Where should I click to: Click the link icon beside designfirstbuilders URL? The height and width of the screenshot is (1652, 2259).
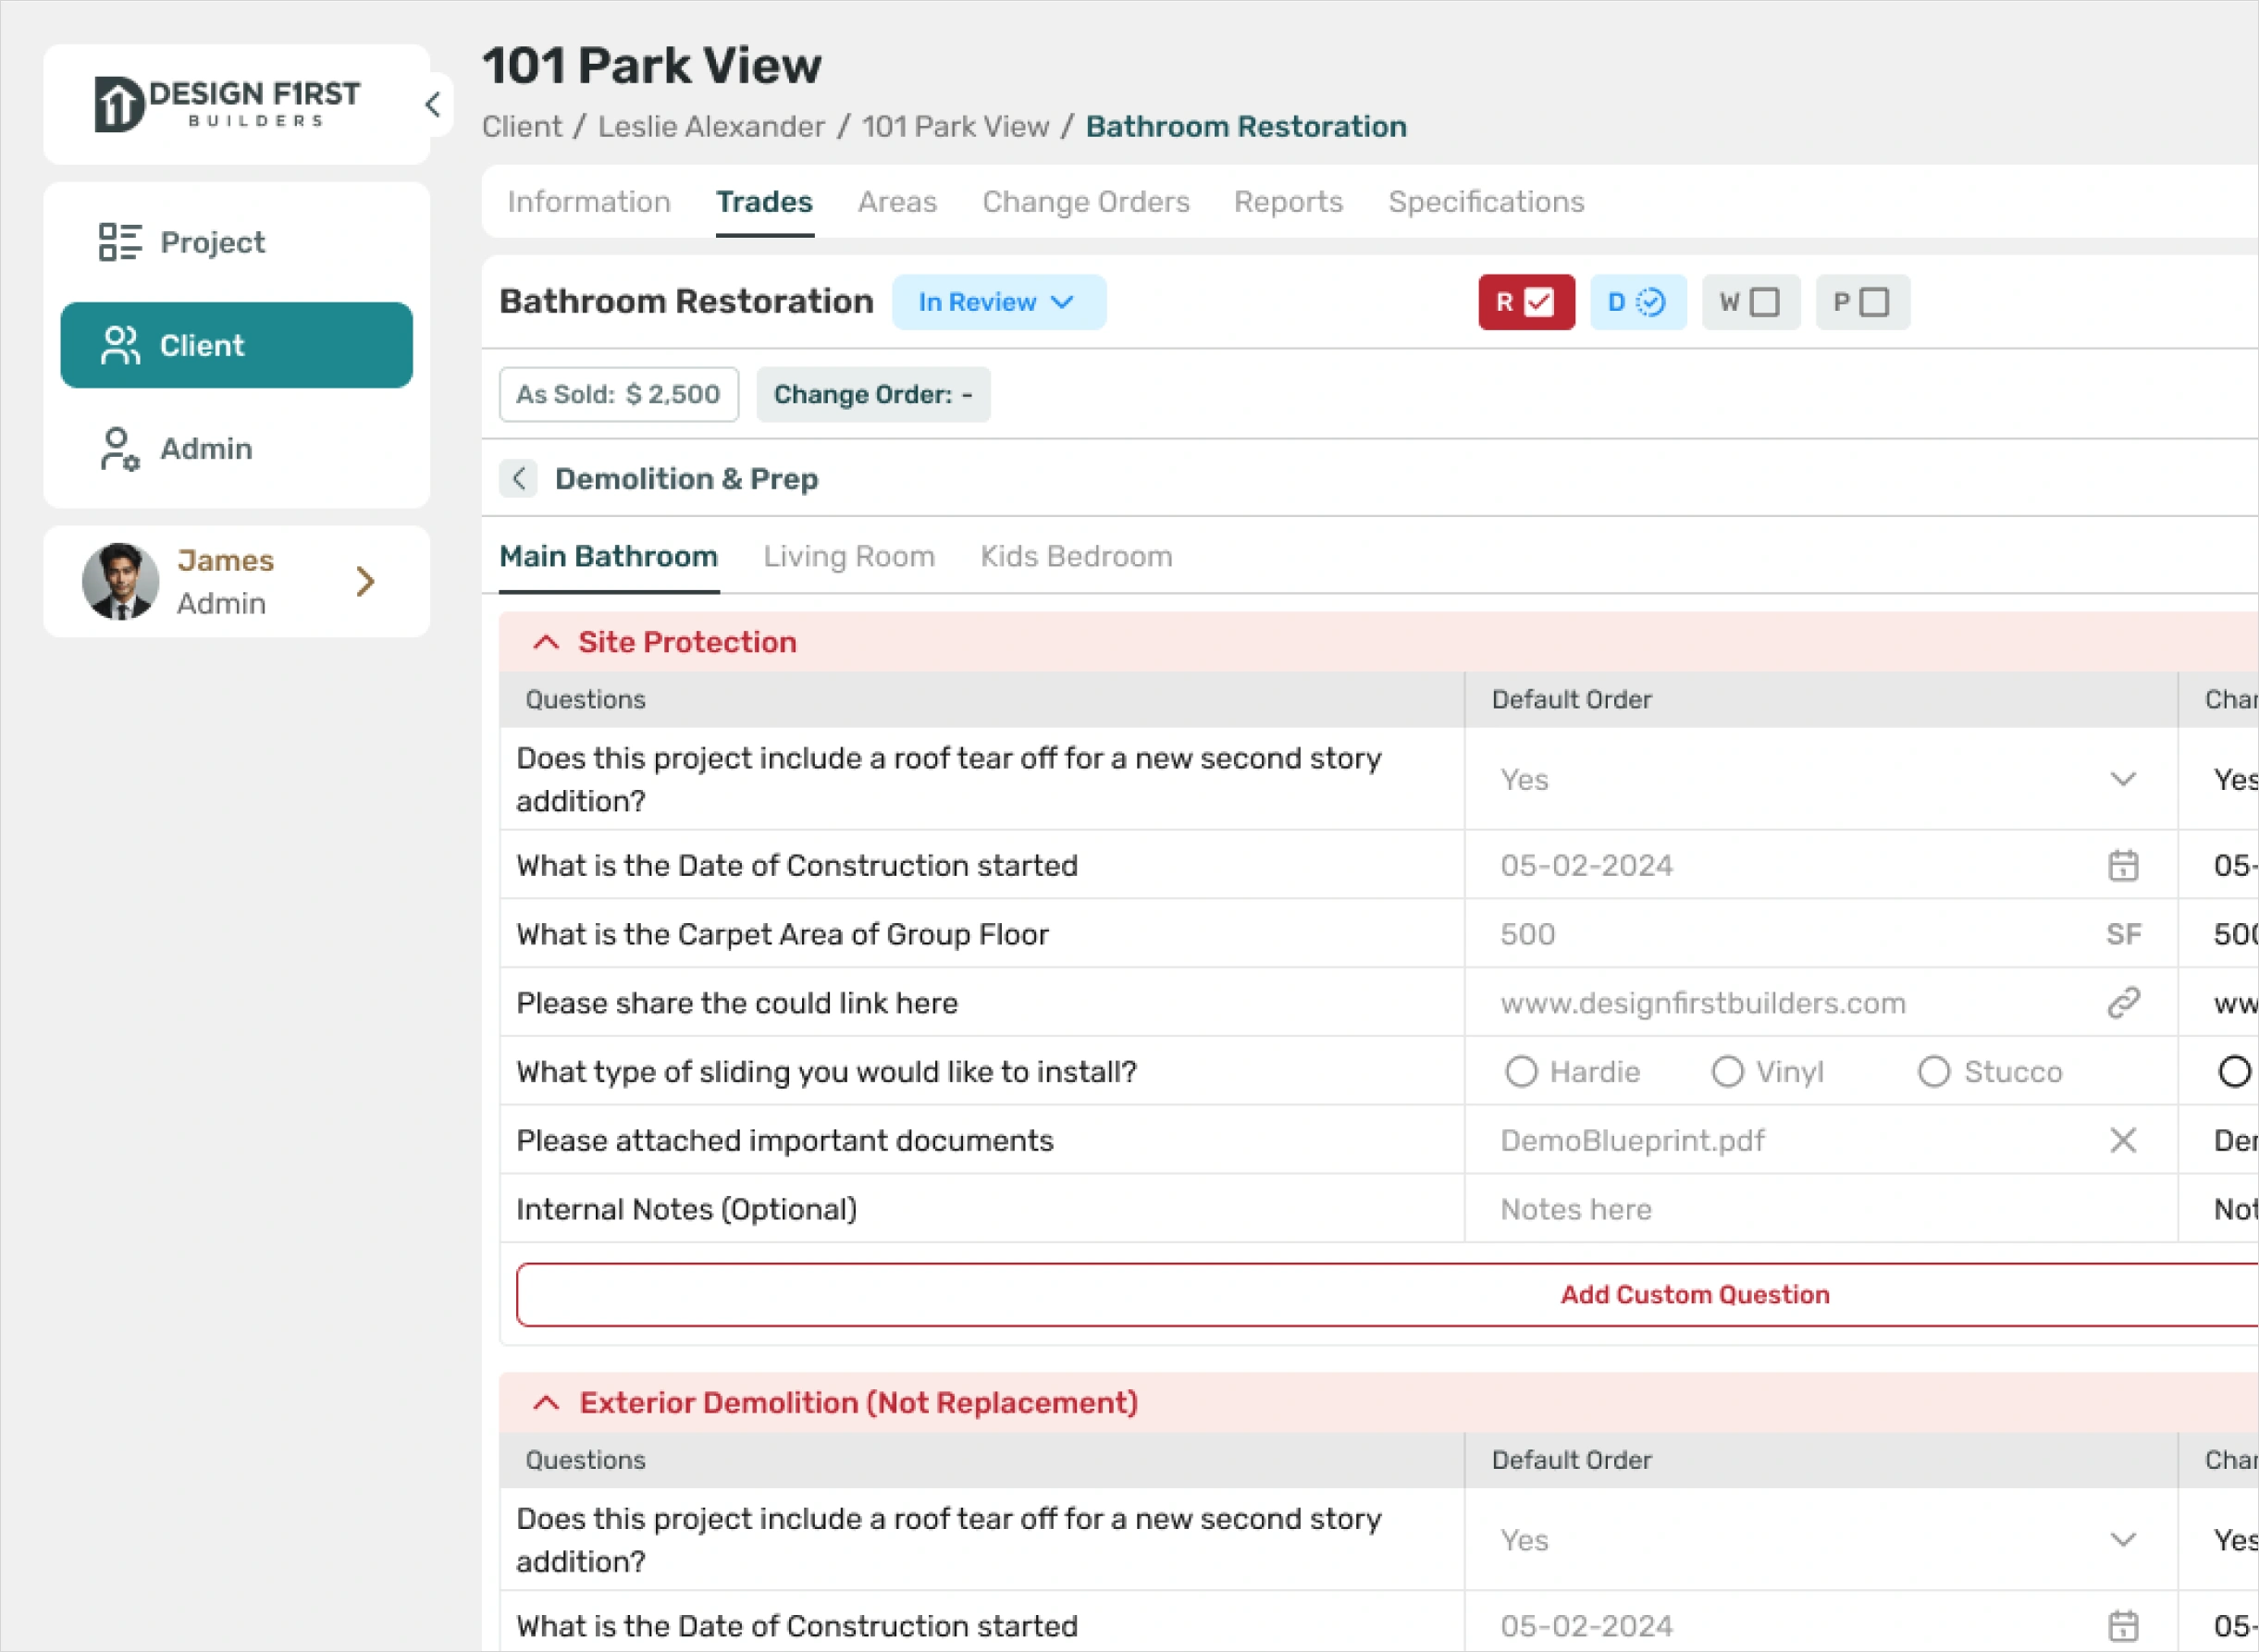(2122, 1003)
